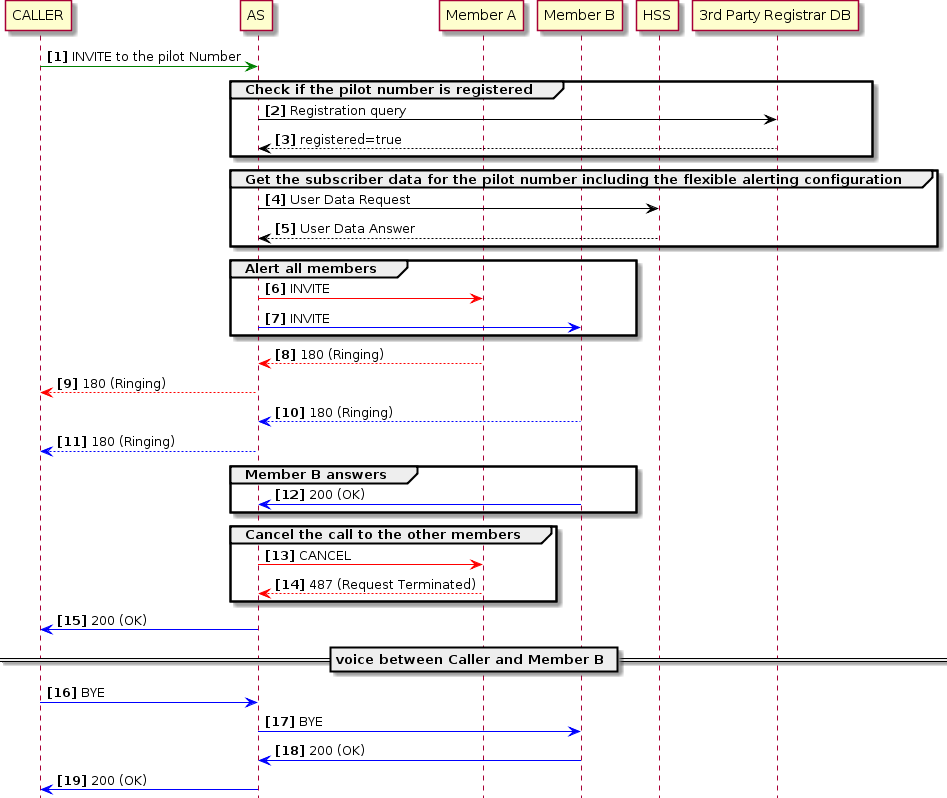This screenshot has height=798, width=947.
Task: Select the Member A participant box
Action: click(x=481, y=15)
